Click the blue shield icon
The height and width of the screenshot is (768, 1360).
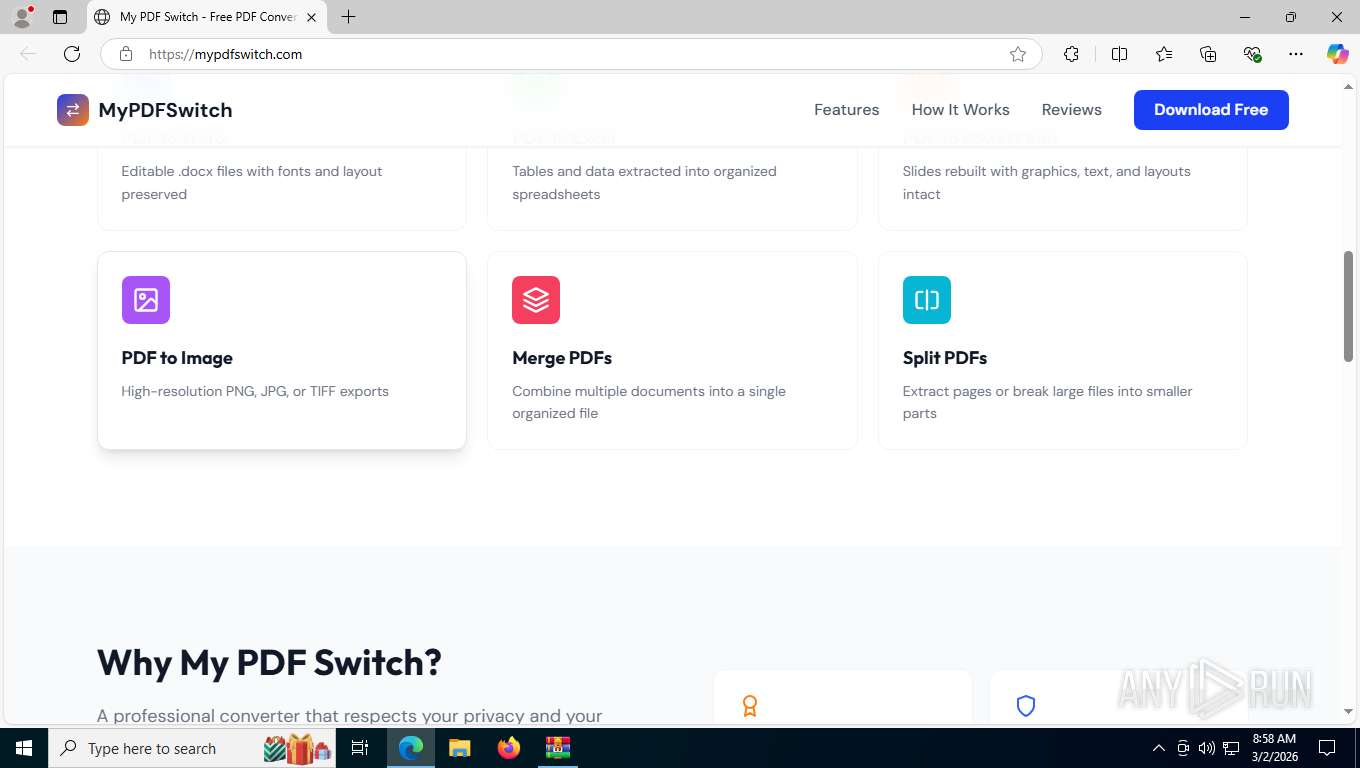(1025, 706)
